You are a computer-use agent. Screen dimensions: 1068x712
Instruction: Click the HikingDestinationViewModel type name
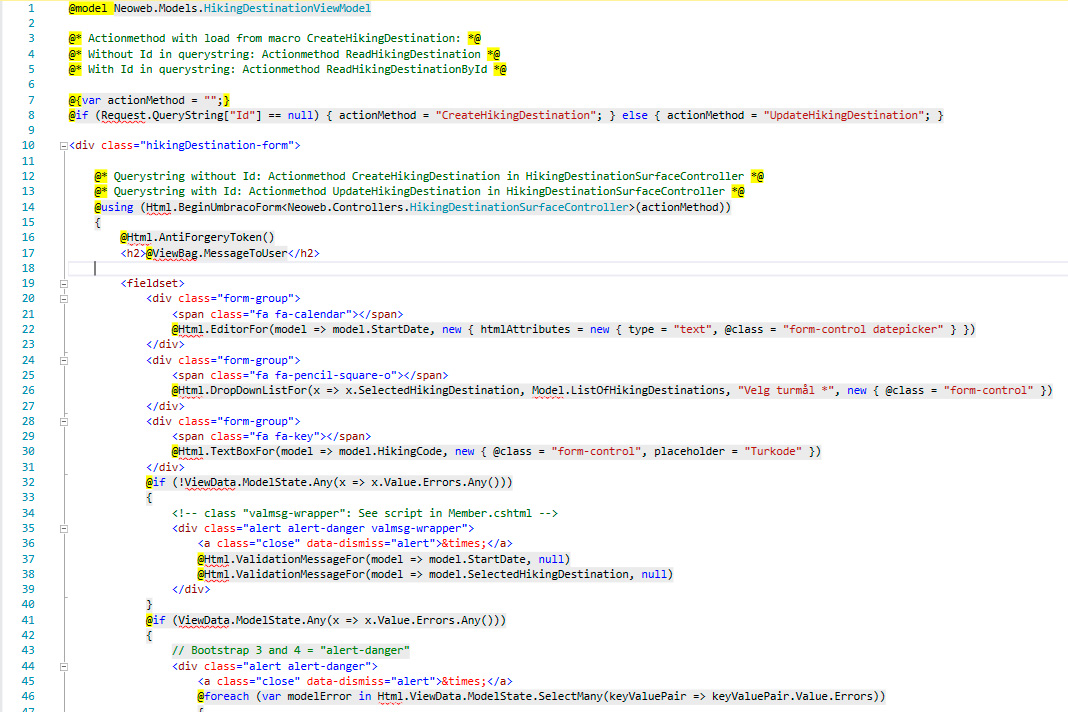pyautogui.click(x=285, y=8)
